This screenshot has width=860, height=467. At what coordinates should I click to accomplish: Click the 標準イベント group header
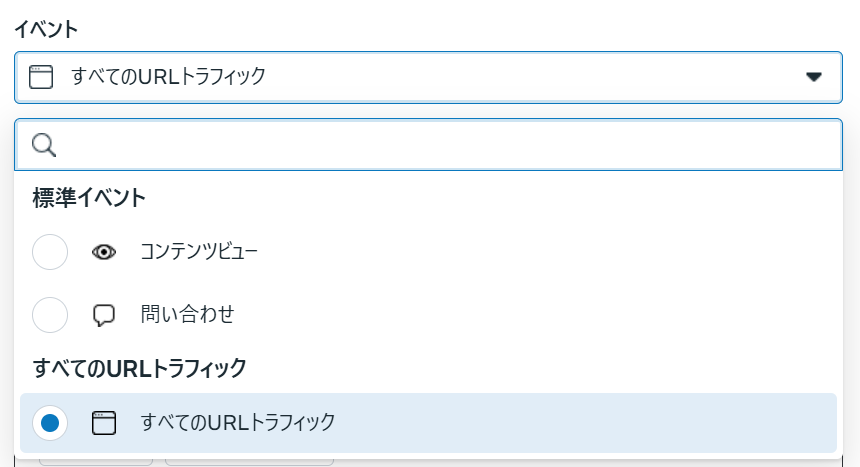pyautogui.click(x=89, y=198)
